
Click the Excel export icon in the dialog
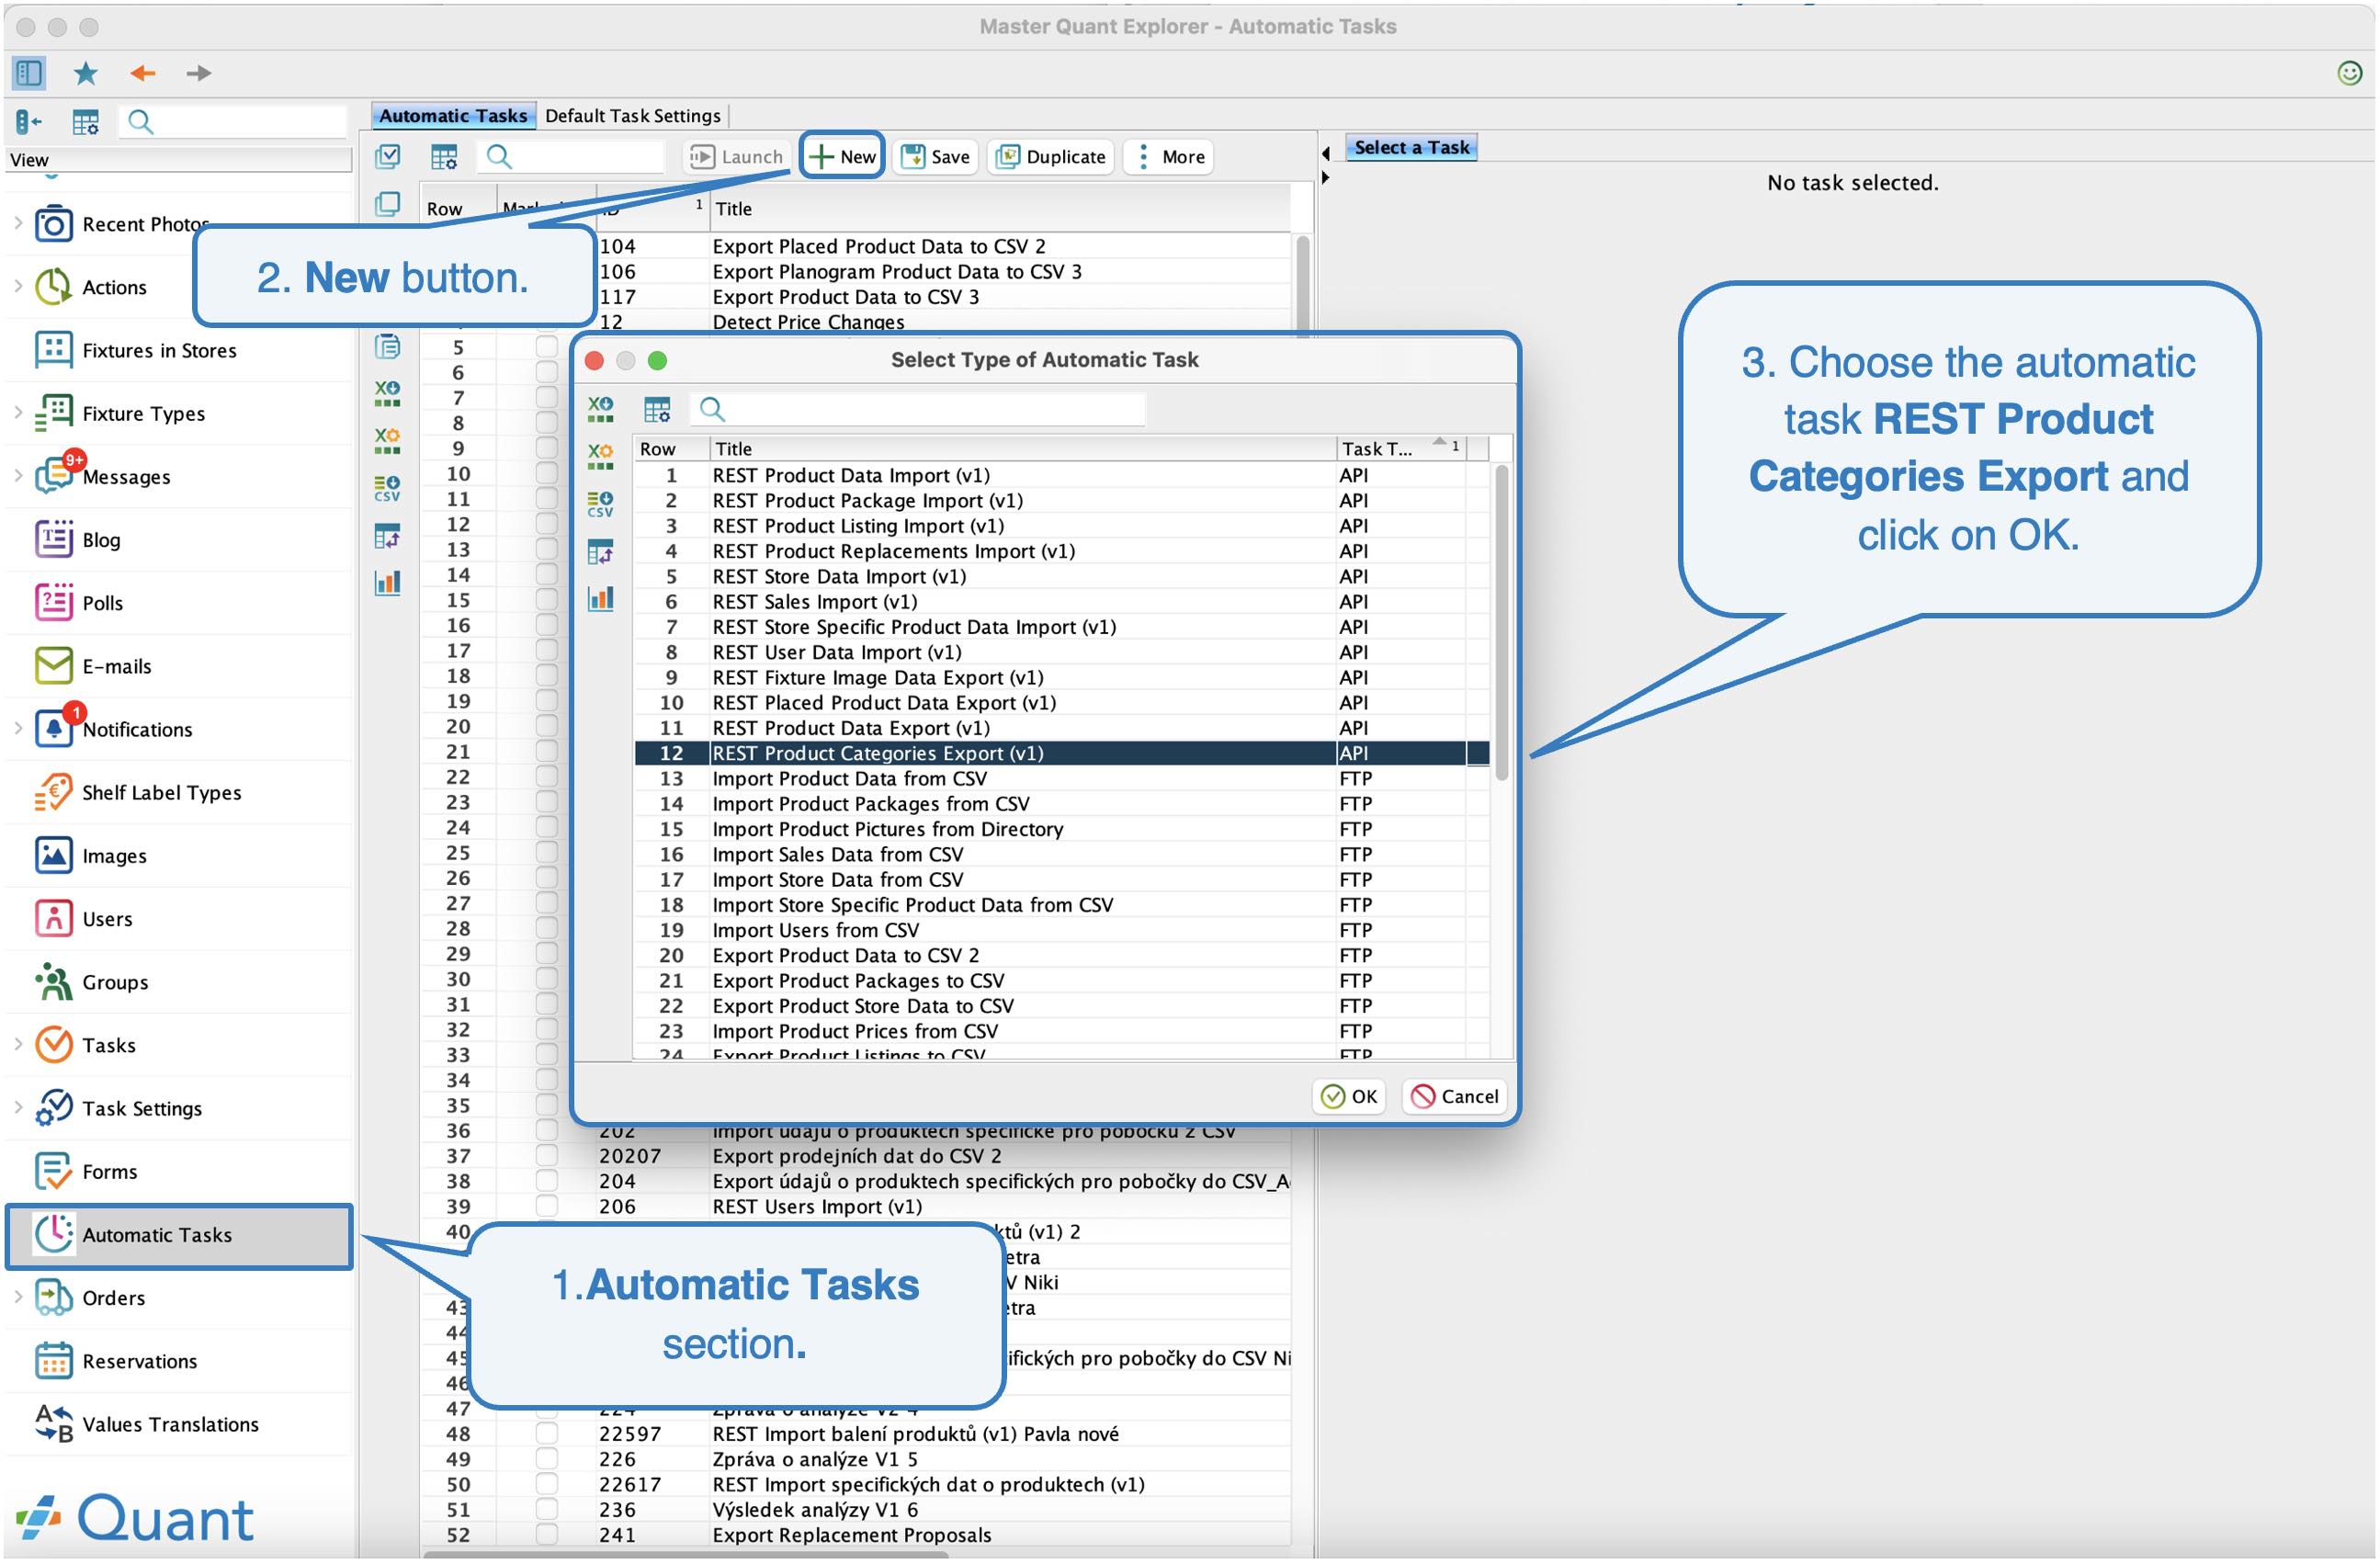pos(601,409)
